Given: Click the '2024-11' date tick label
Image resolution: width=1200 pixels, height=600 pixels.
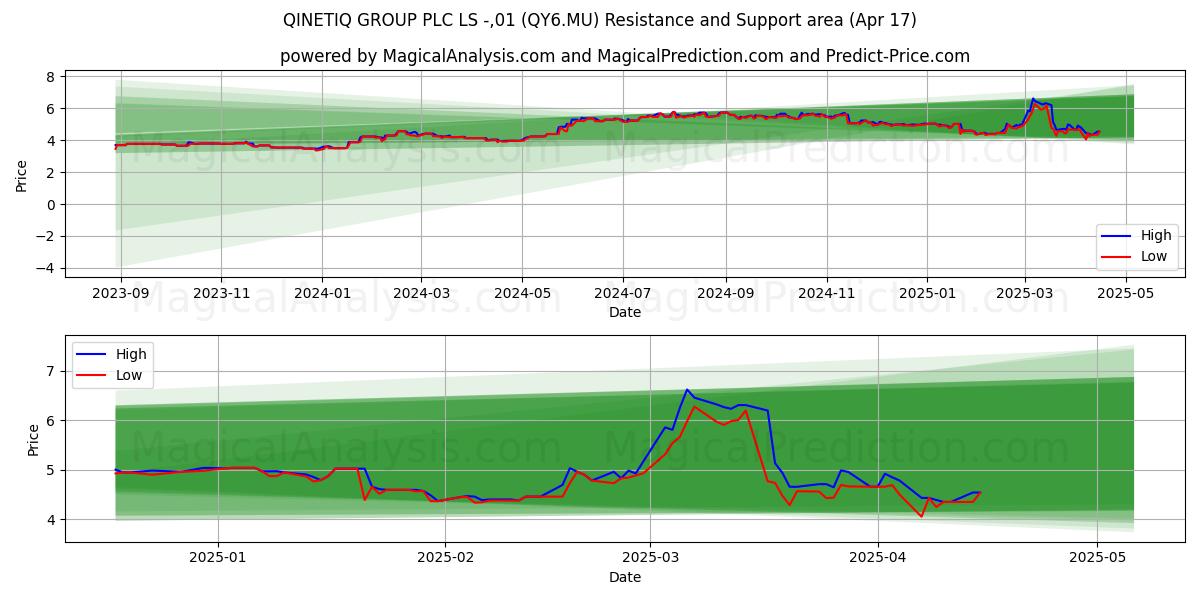Looking at the screenshot, I should 827,294.
